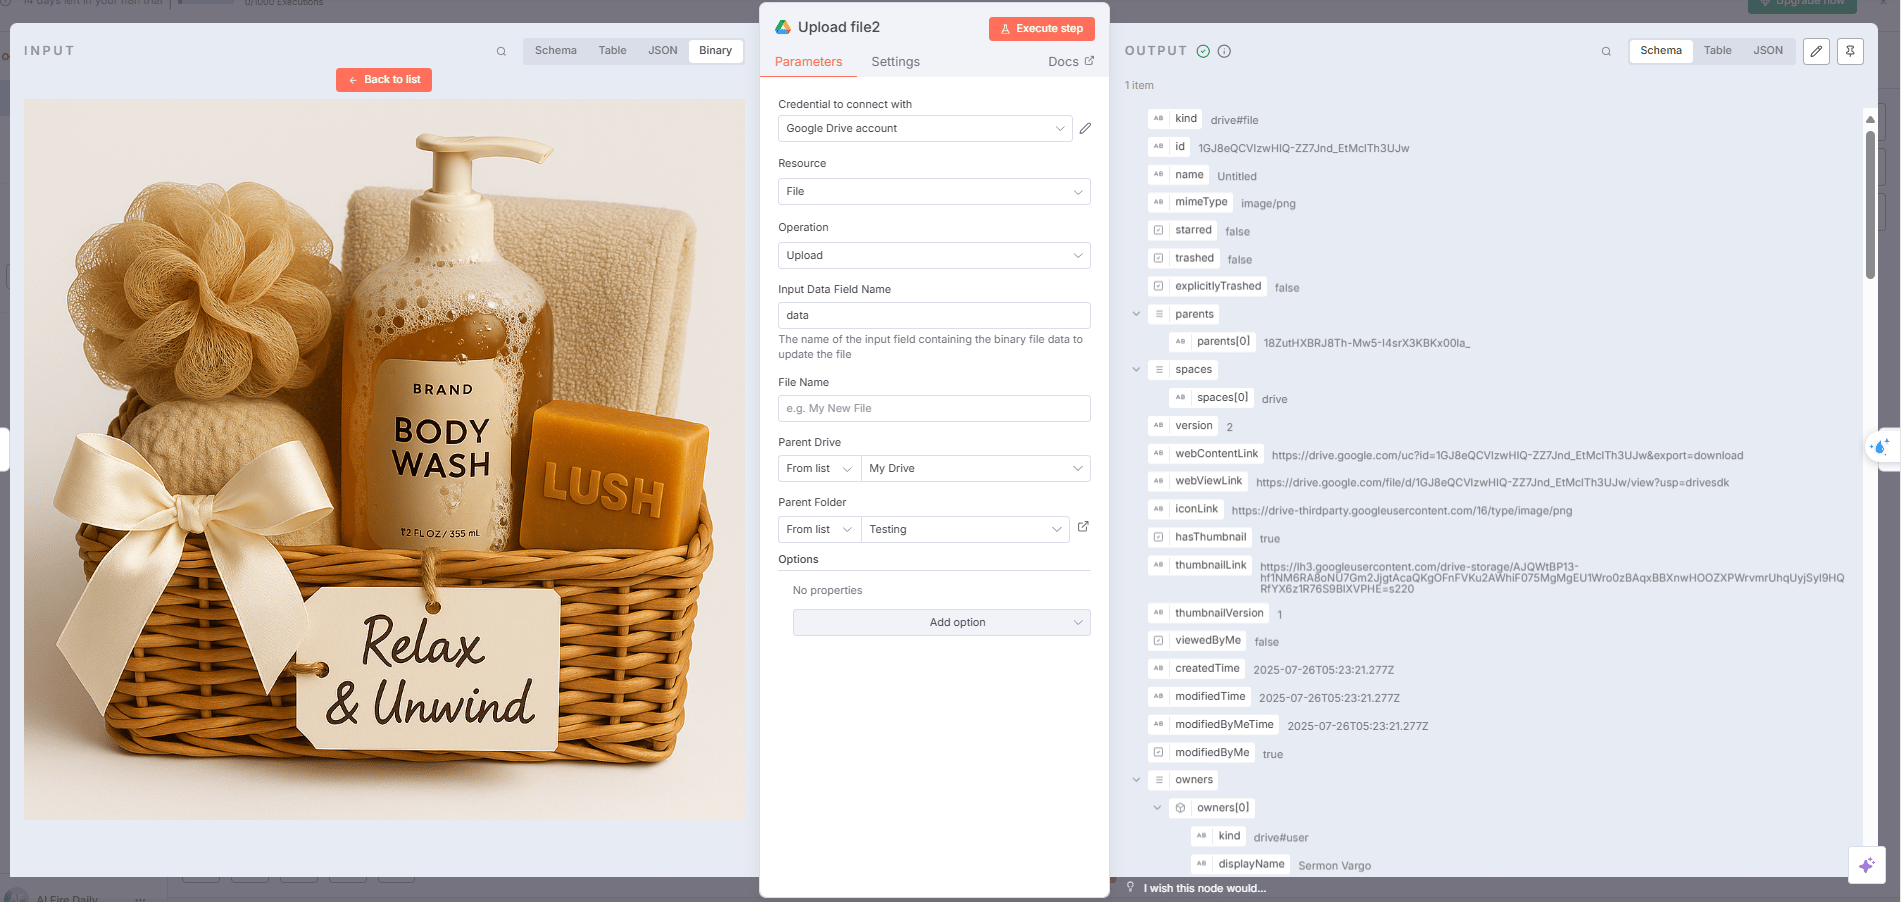Switch Input view to JSON
The image size is (1901, 902).
pos(662,51)
